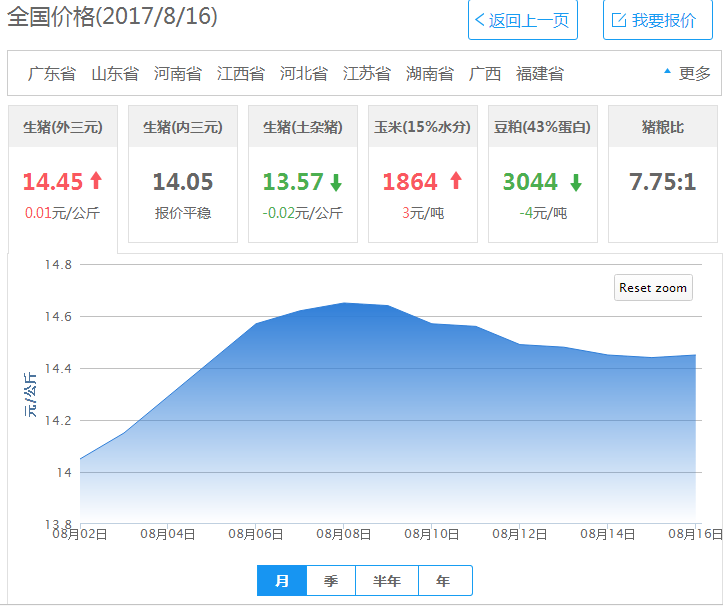
Task: Open the 生猪(外三元) price tab
Action: [x=63, y=127]
